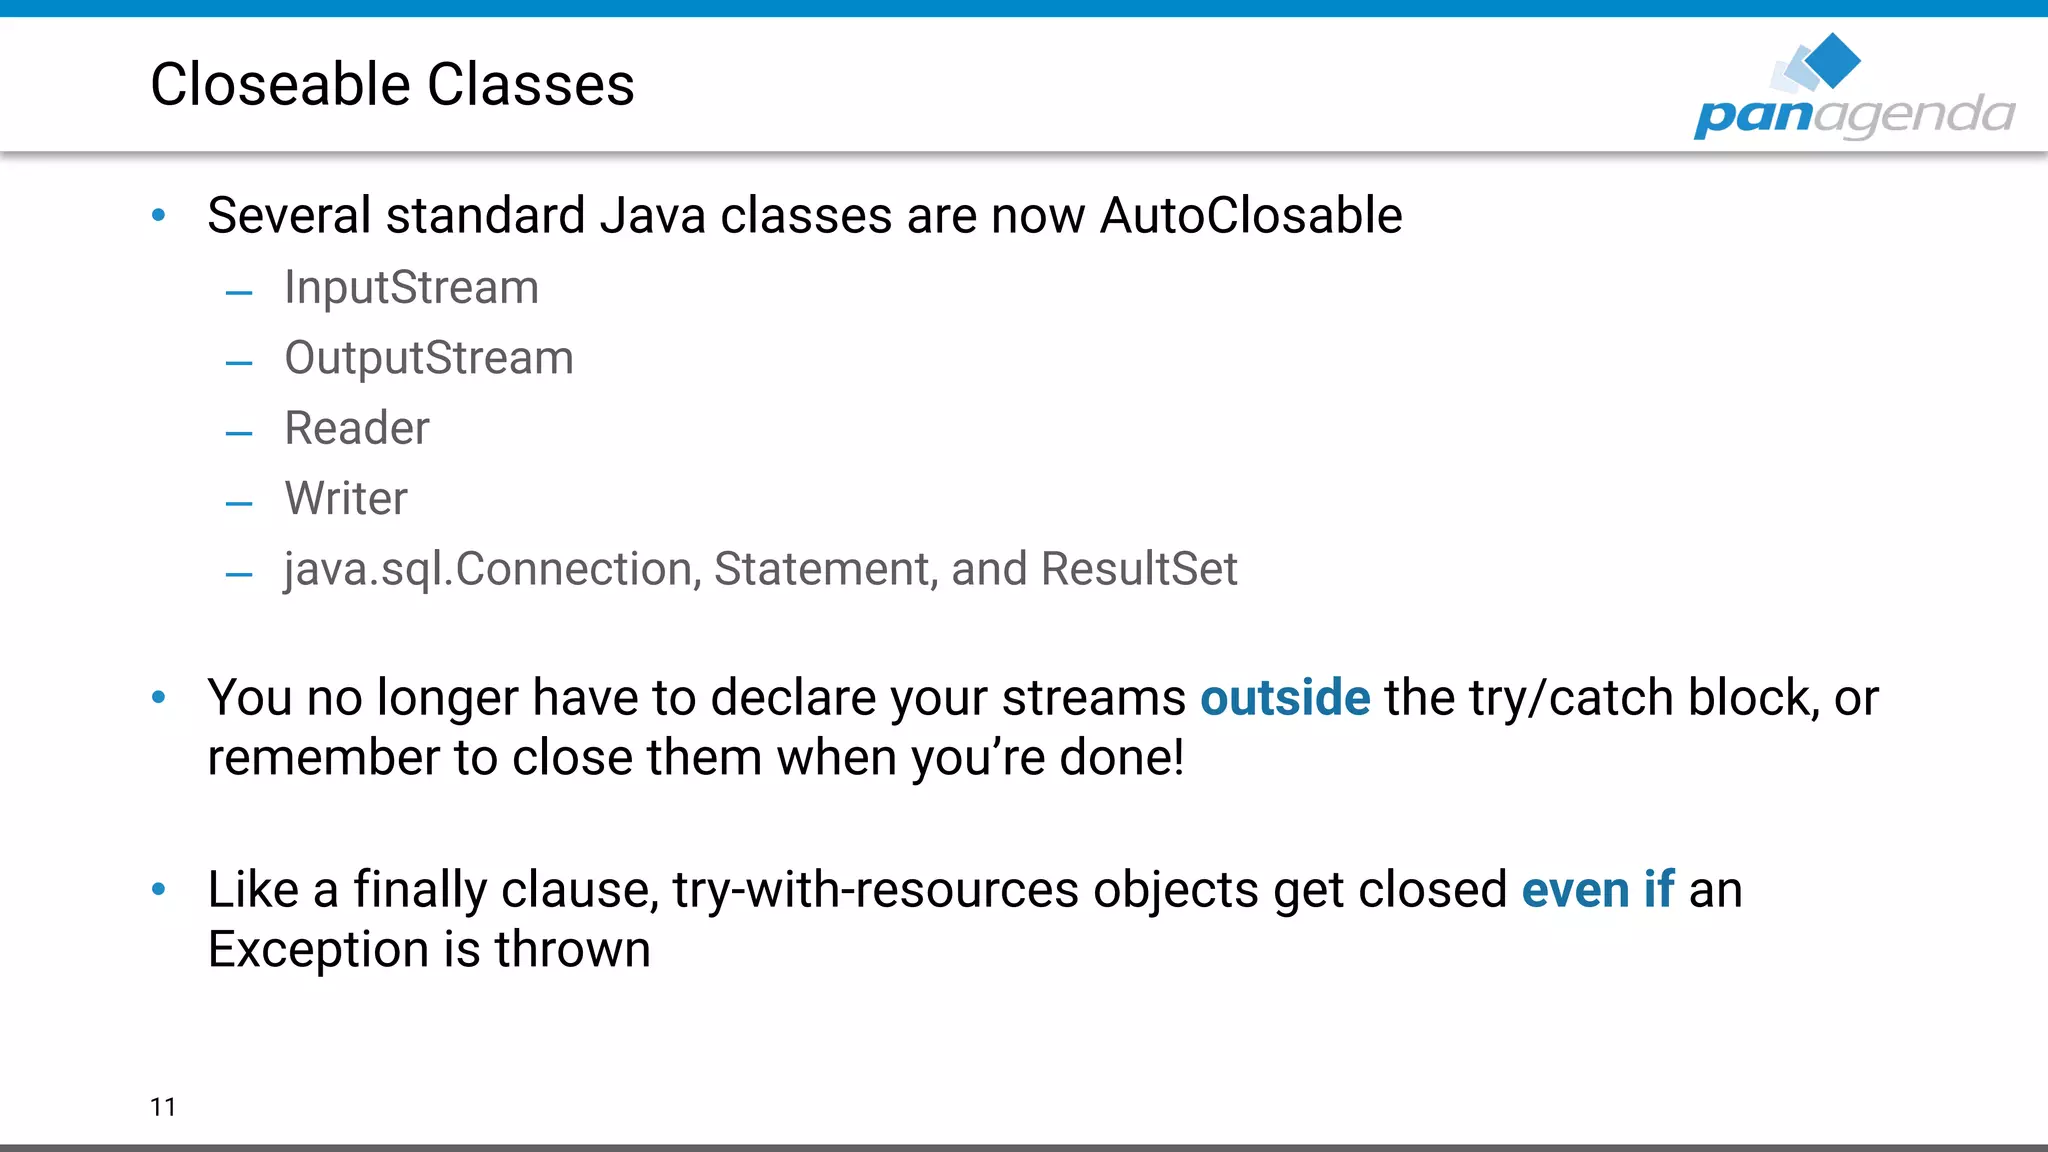The width and height of the screenshot is (2048, 1152).
Task: Click the bullet dot before "Like a finally"
Action: tap(158, 889)
